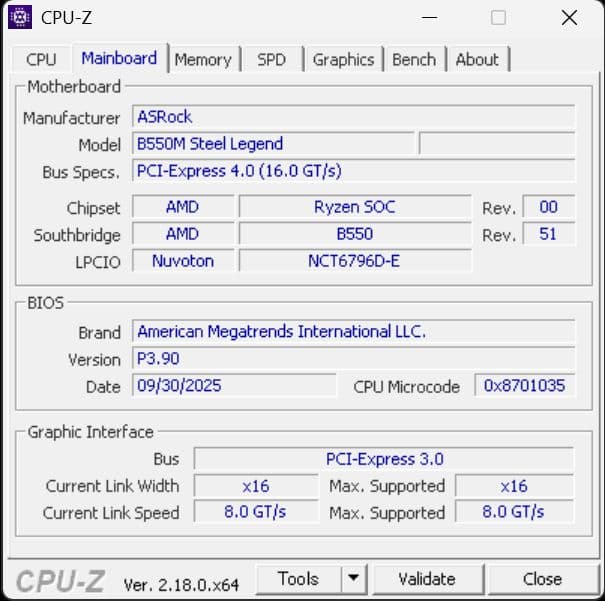Select the Mainboard tab
605x601 pixels.
click(119, 58)
